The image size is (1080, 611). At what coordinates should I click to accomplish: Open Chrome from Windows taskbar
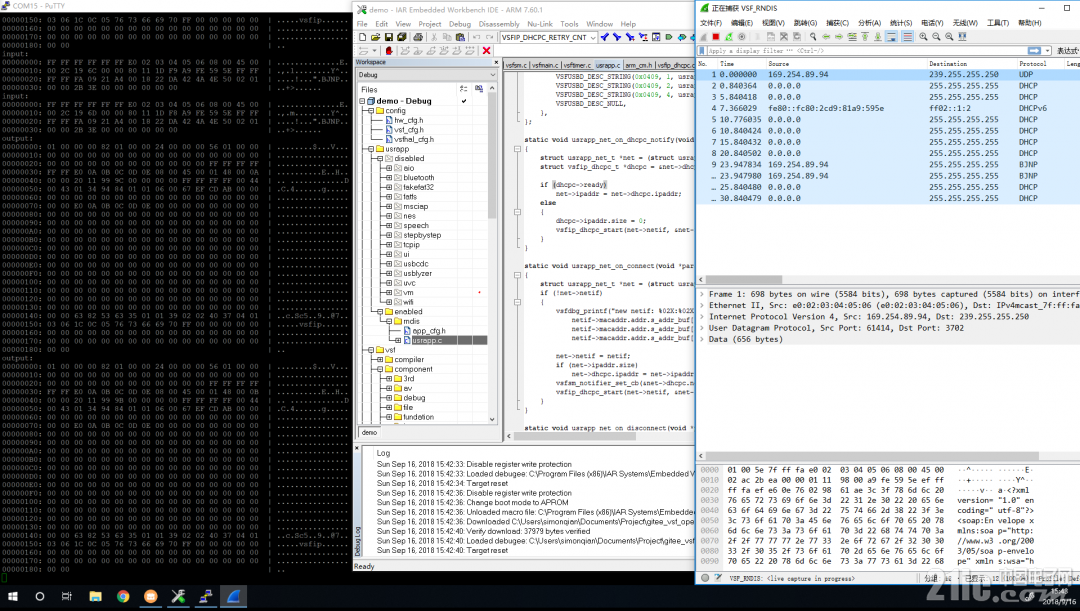[x=123, y=597]
